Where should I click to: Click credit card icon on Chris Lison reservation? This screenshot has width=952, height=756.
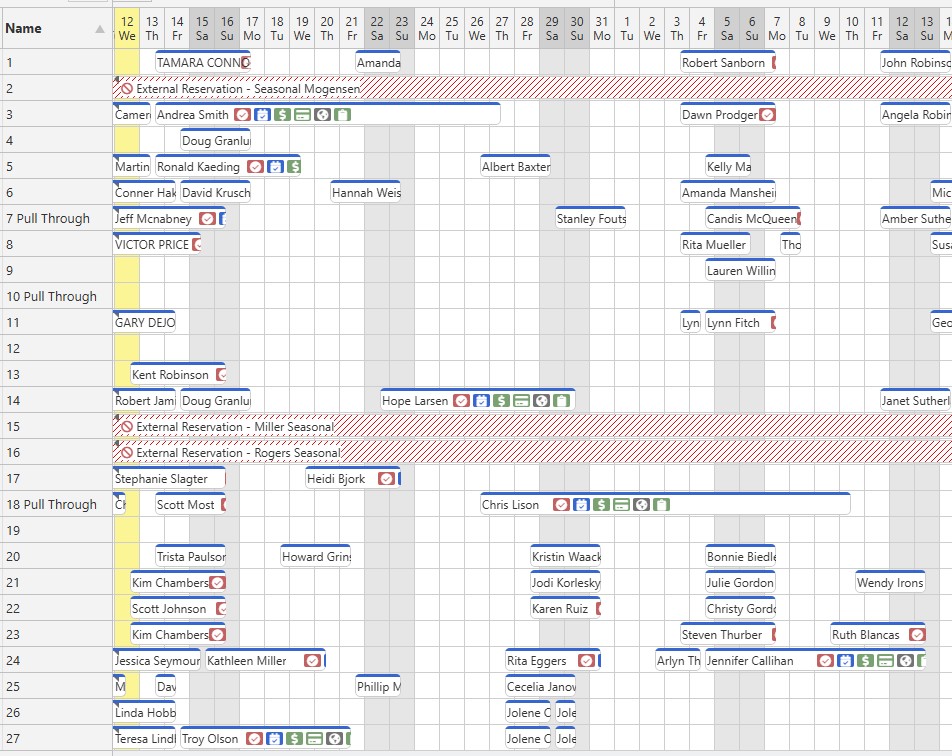[x=622, y=505]
